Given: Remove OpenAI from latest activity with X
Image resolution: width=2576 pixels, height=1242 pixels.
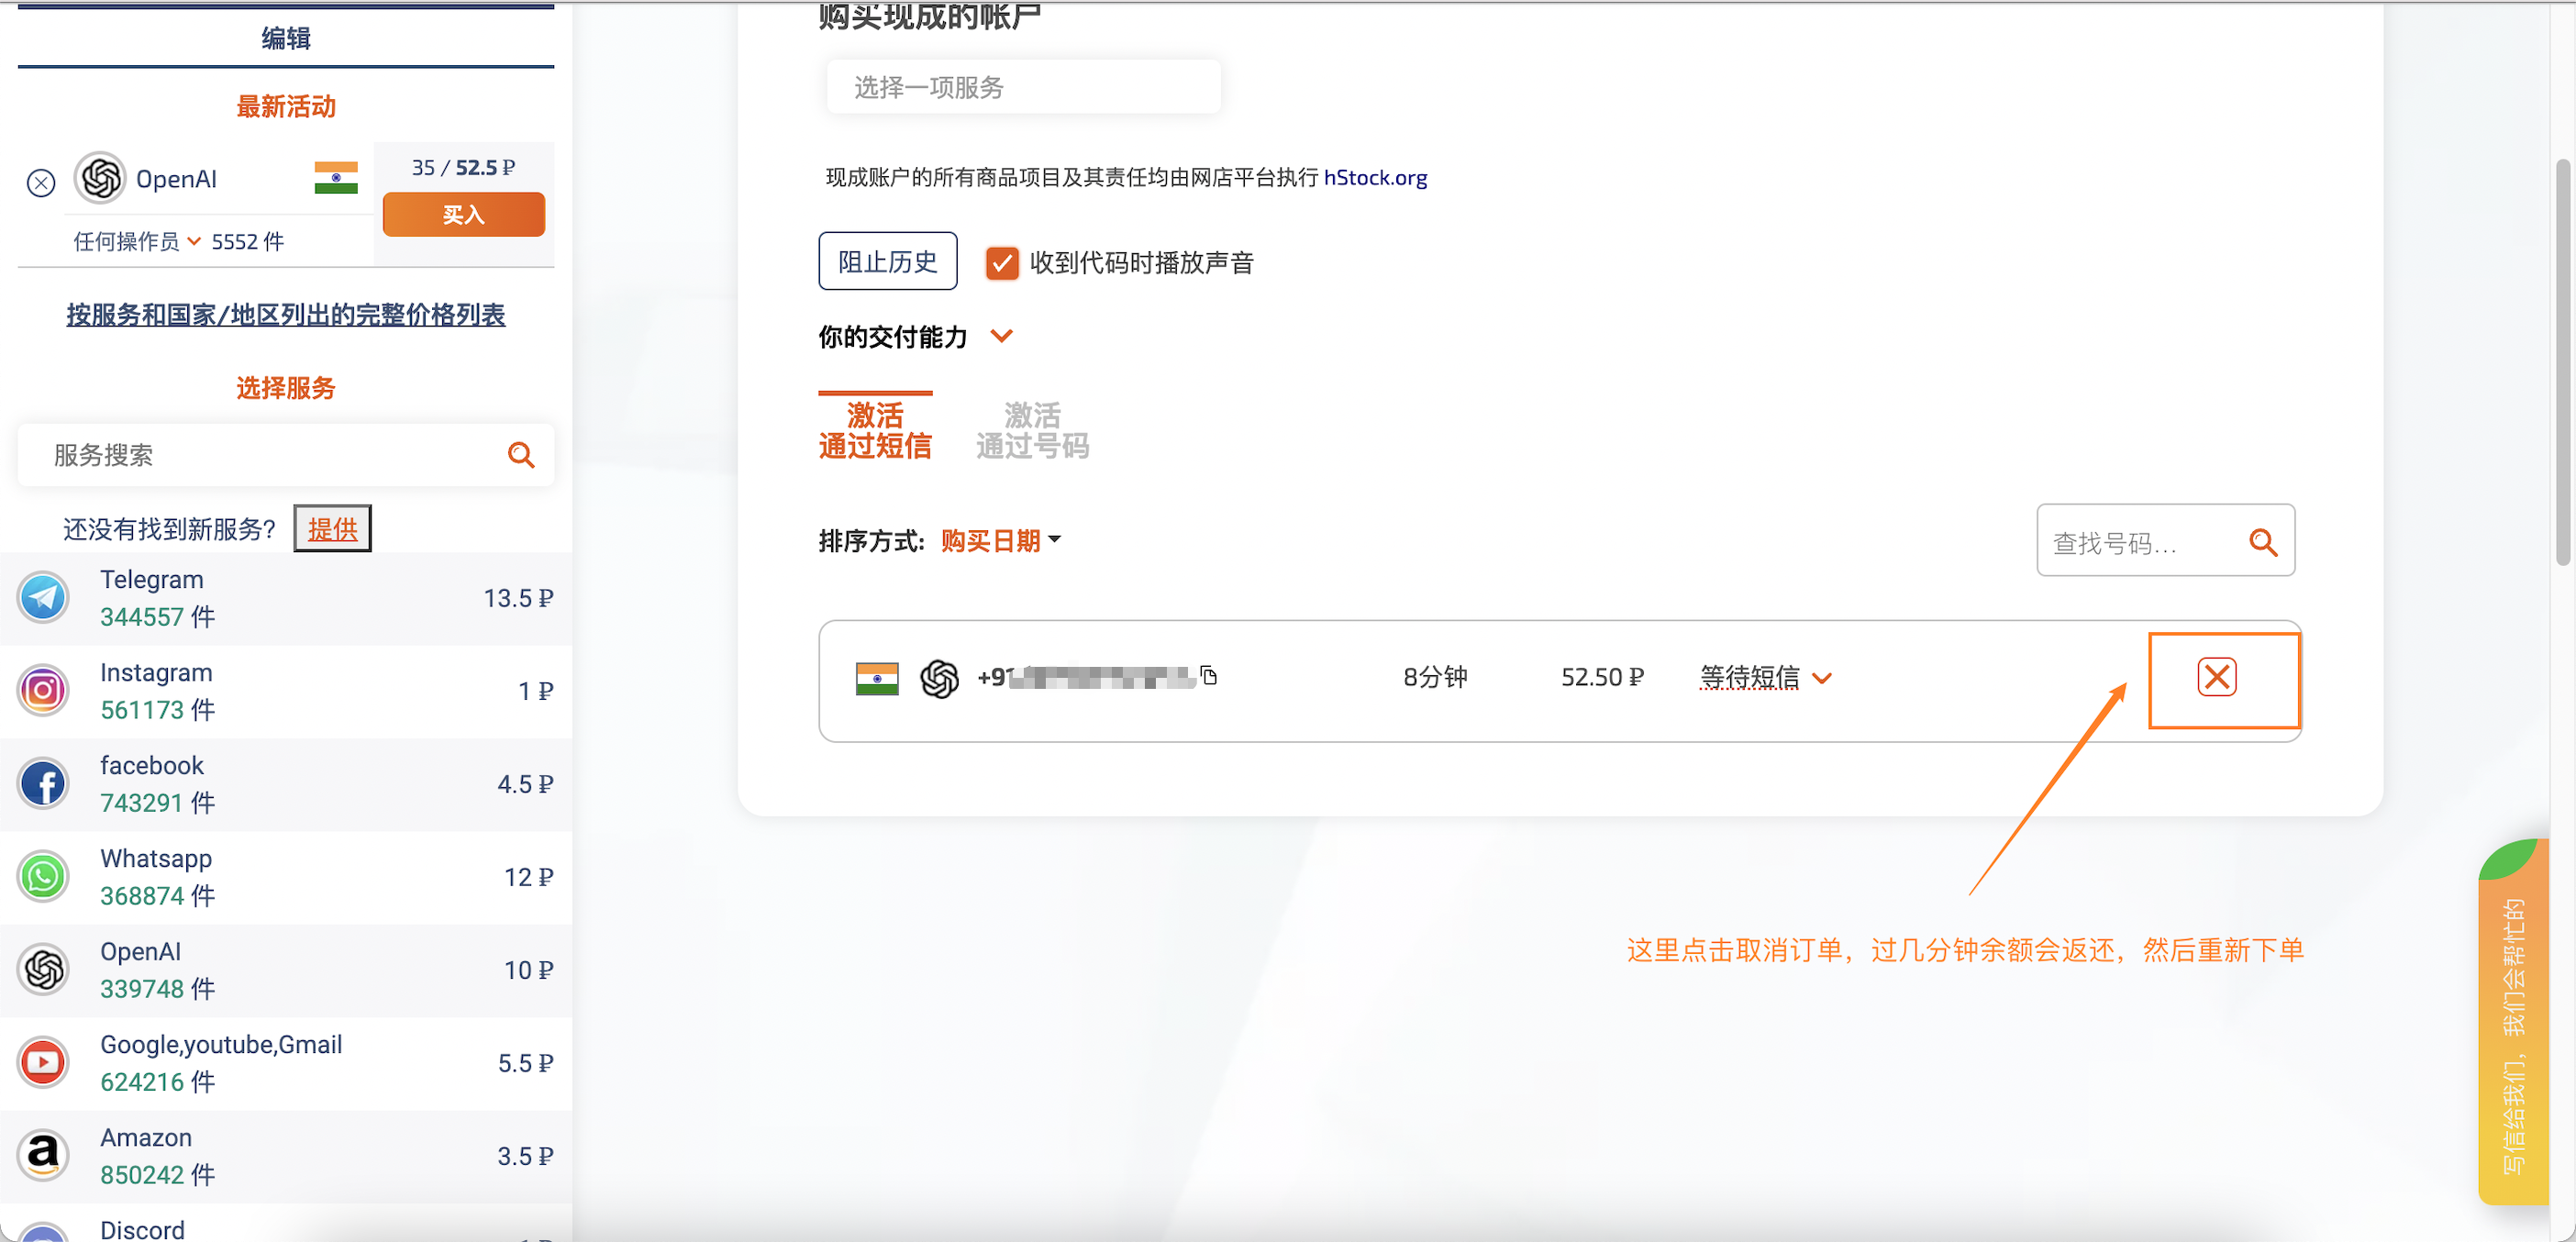Looking at the screenshot, I should [x=41, y=183].
